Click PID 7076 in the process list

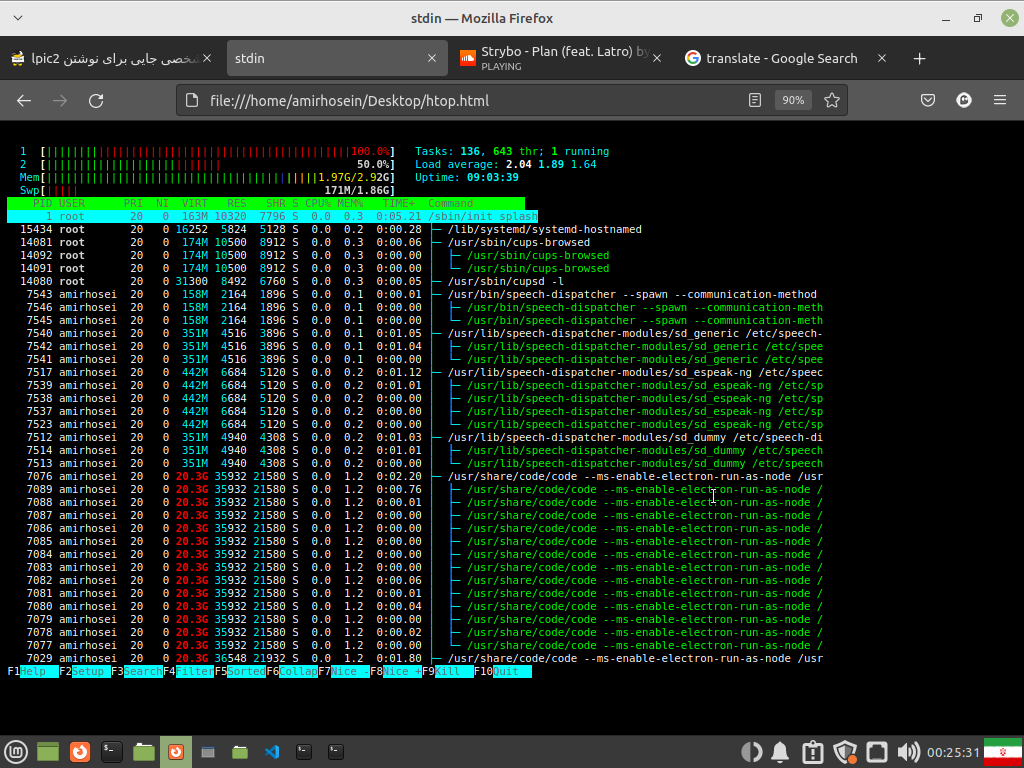click(x=39, y=476)
